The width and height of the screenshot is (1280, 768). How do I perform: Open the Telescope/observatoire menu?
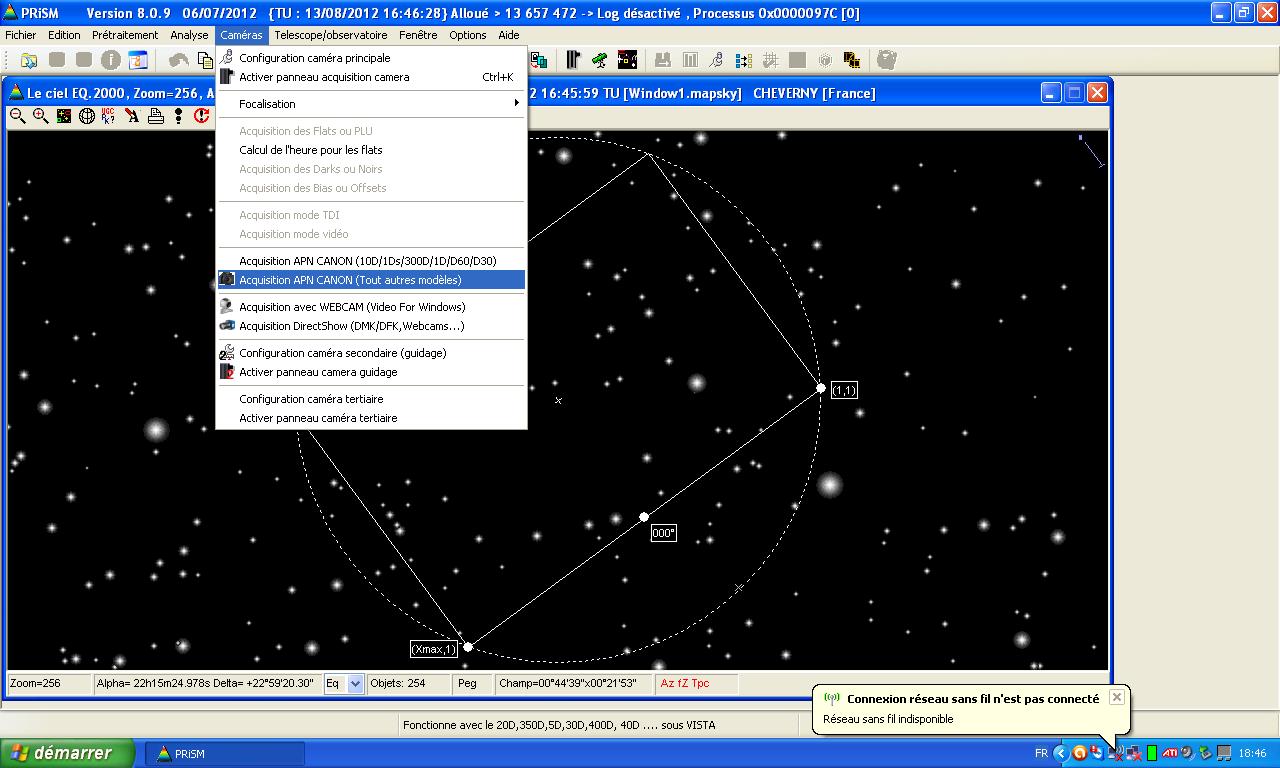[x=330, y=35]
